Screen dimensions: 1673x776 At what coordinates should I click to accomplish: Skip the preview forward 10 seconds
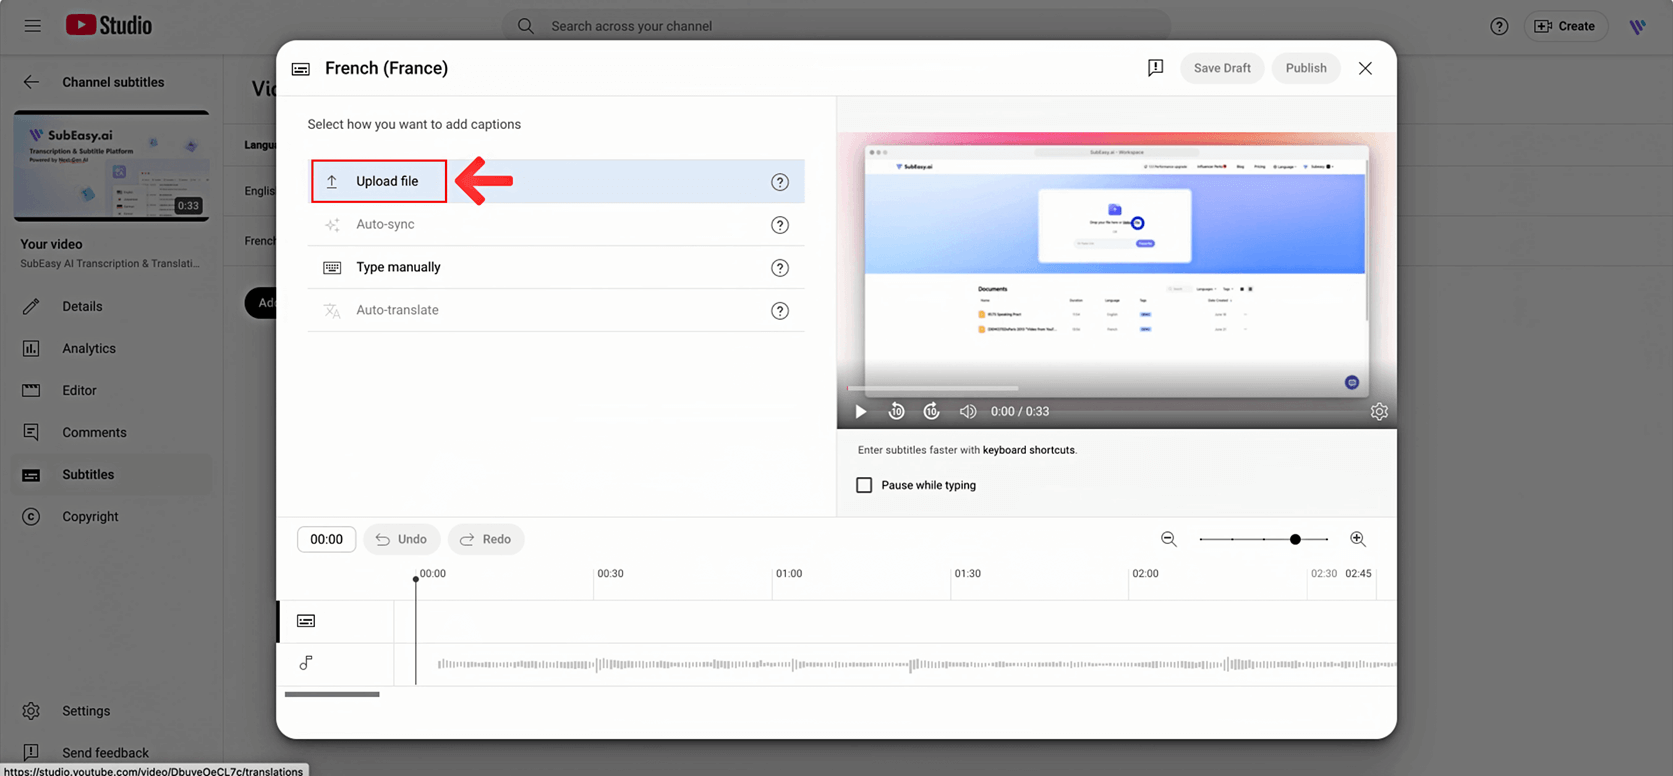(931, 411)
